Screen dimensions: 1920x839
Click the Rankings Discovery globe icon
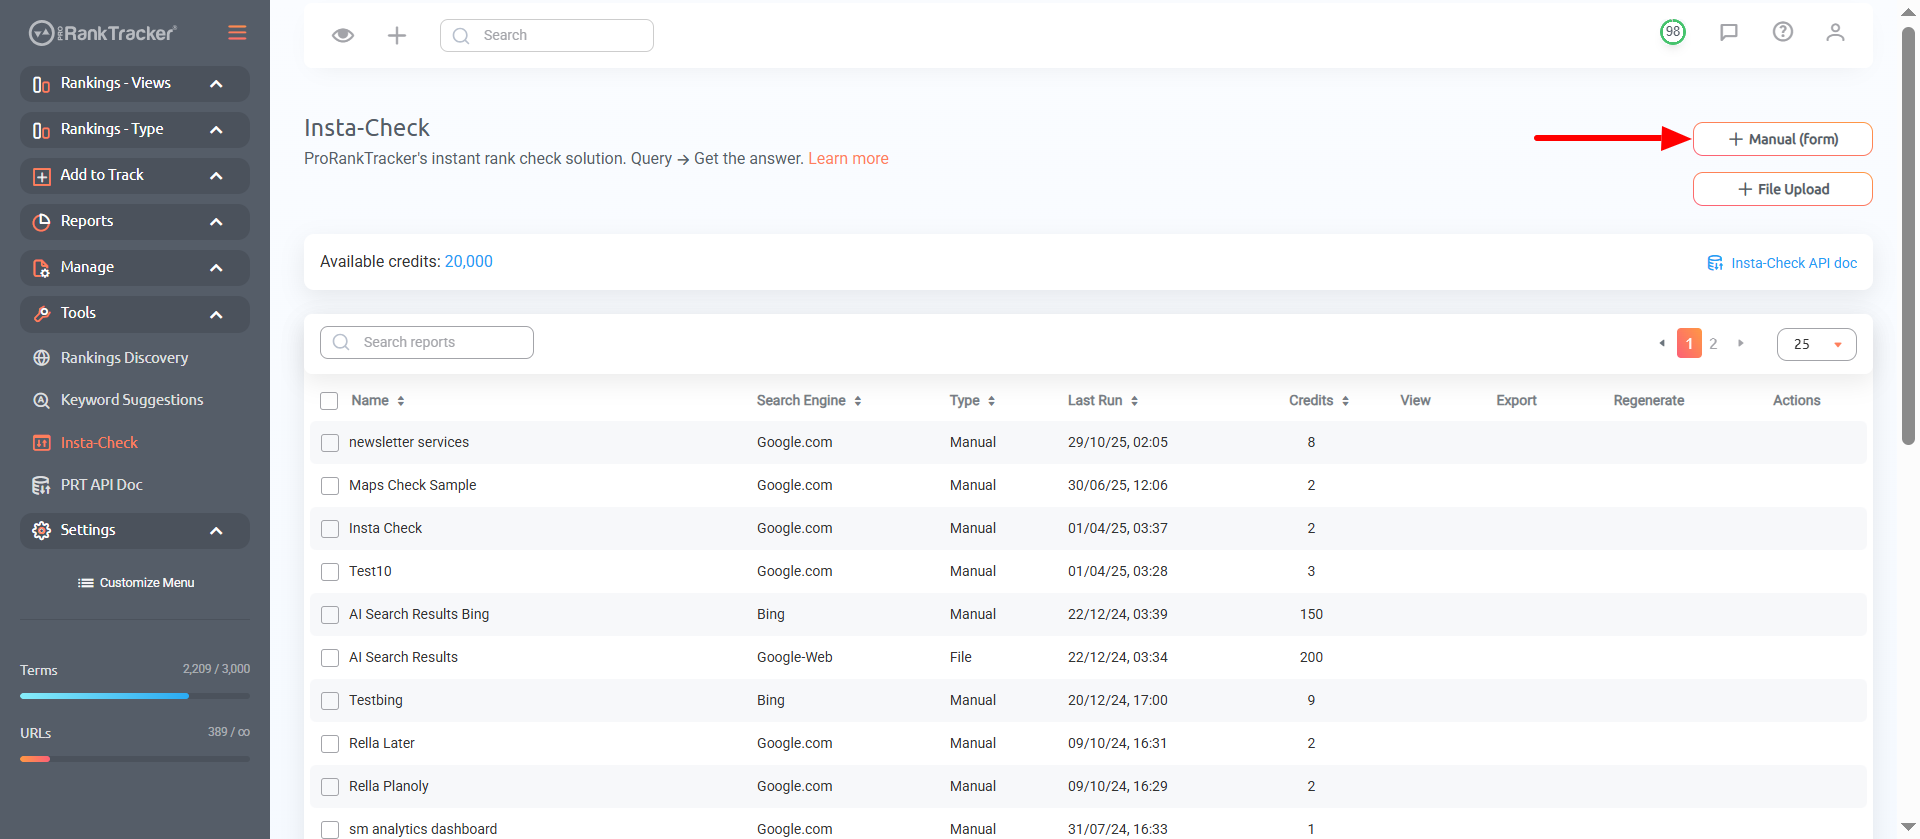pyautogui.click(x=41, y=358)
